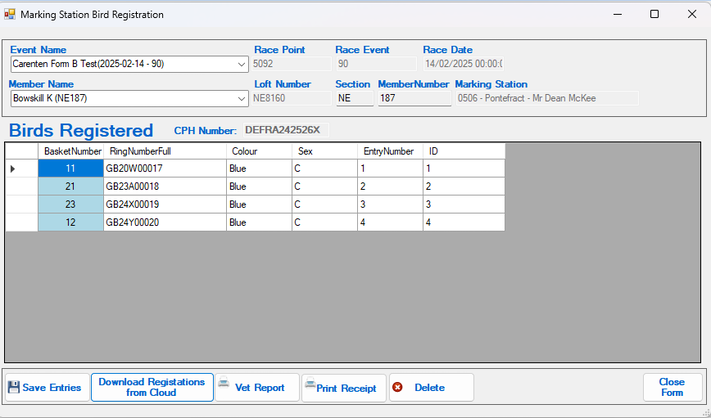
Task: Sort by ID column header
Action: coord(464,151)
